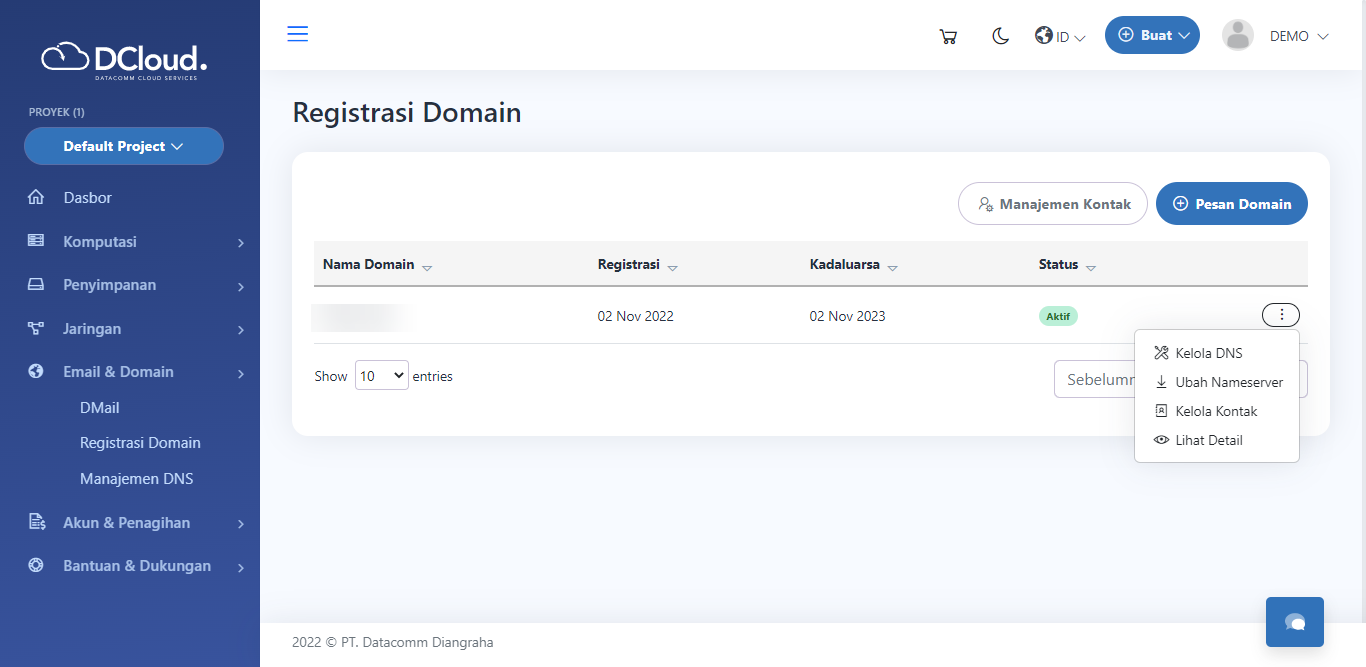Screen dimensions: 1366x667
Task: Open the ID language dropdown
Action: 1060,36
